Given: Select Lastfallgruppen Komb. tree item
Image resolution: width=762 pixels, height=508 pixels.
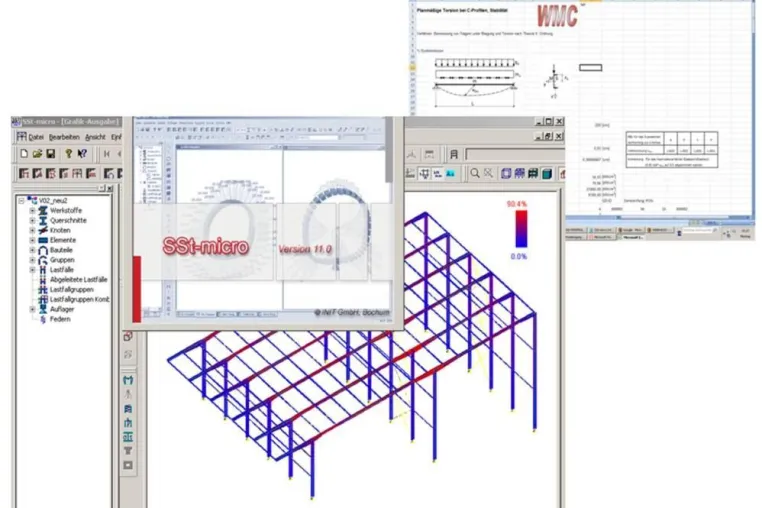Looking at the screenshot, I should (80, 299).
